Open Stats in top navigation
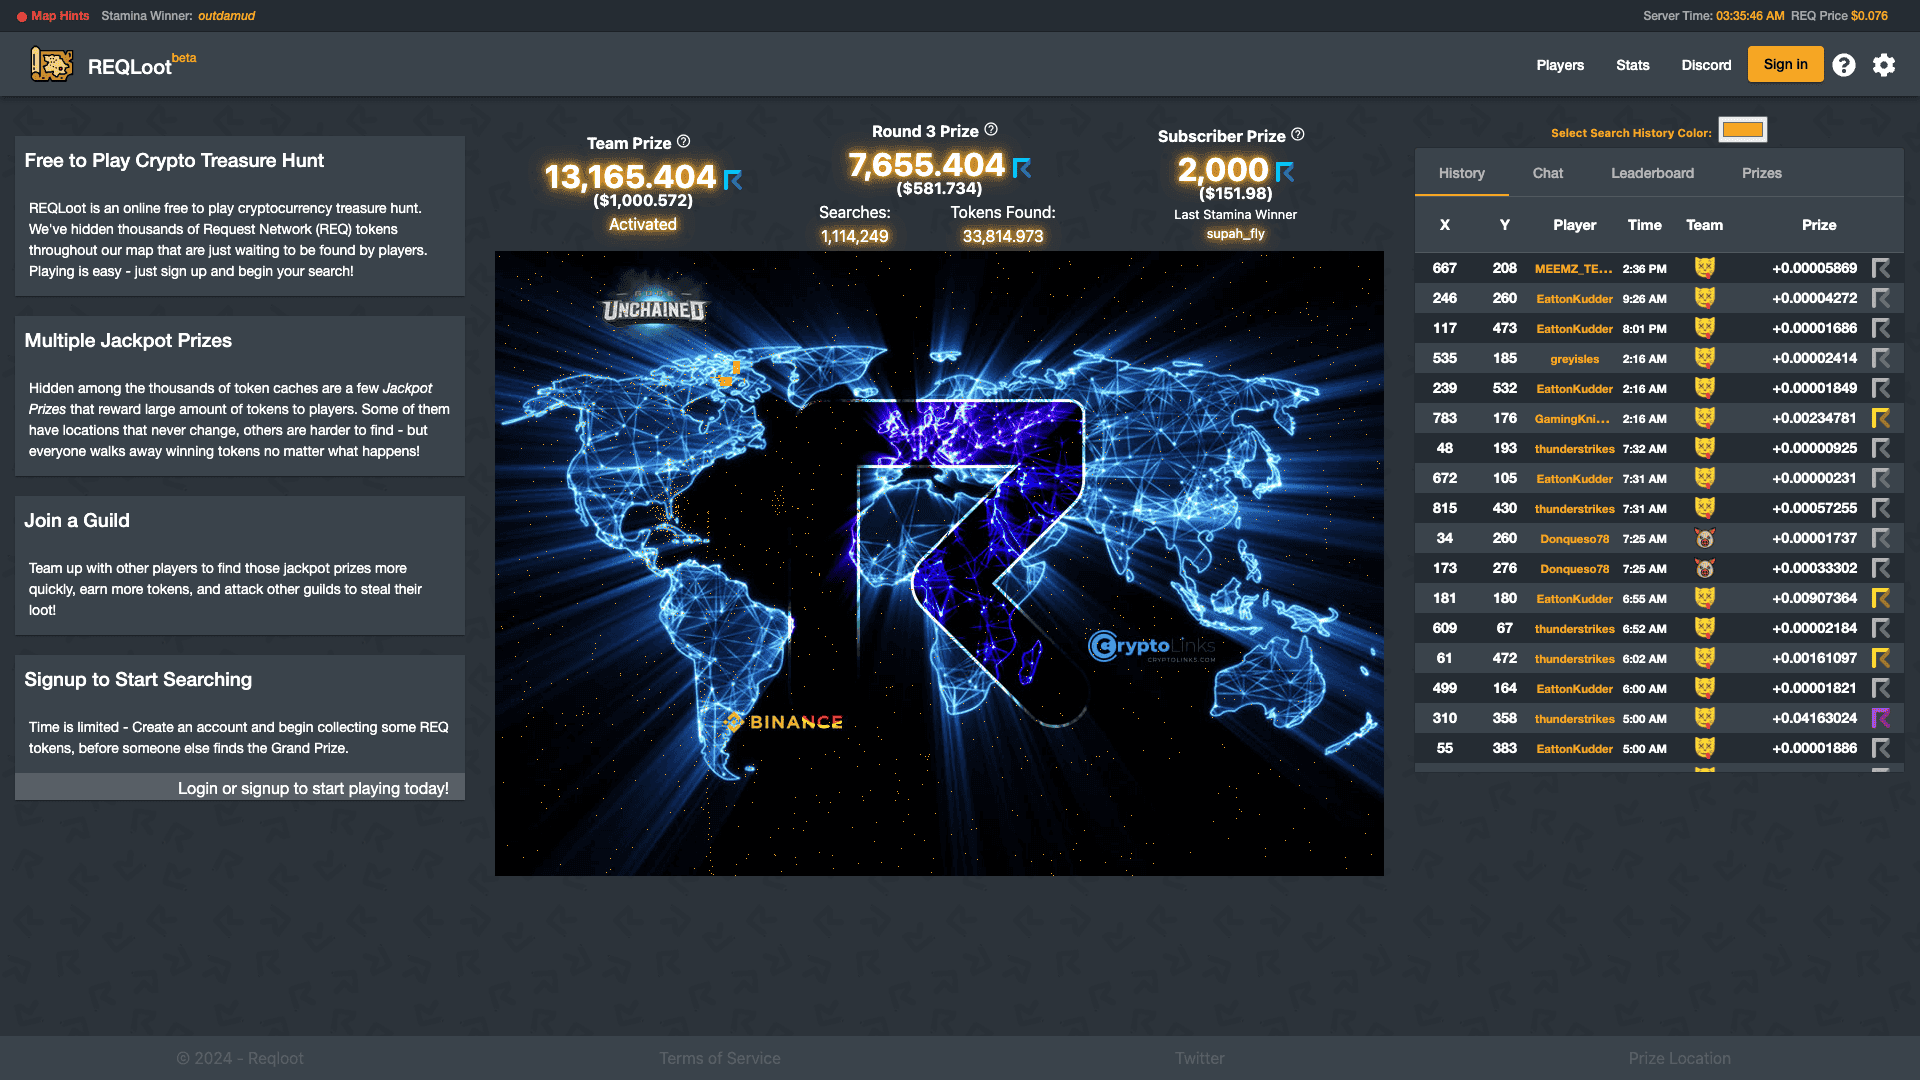Screen dimensions: 1920x1080 (x=1632, y=65)
